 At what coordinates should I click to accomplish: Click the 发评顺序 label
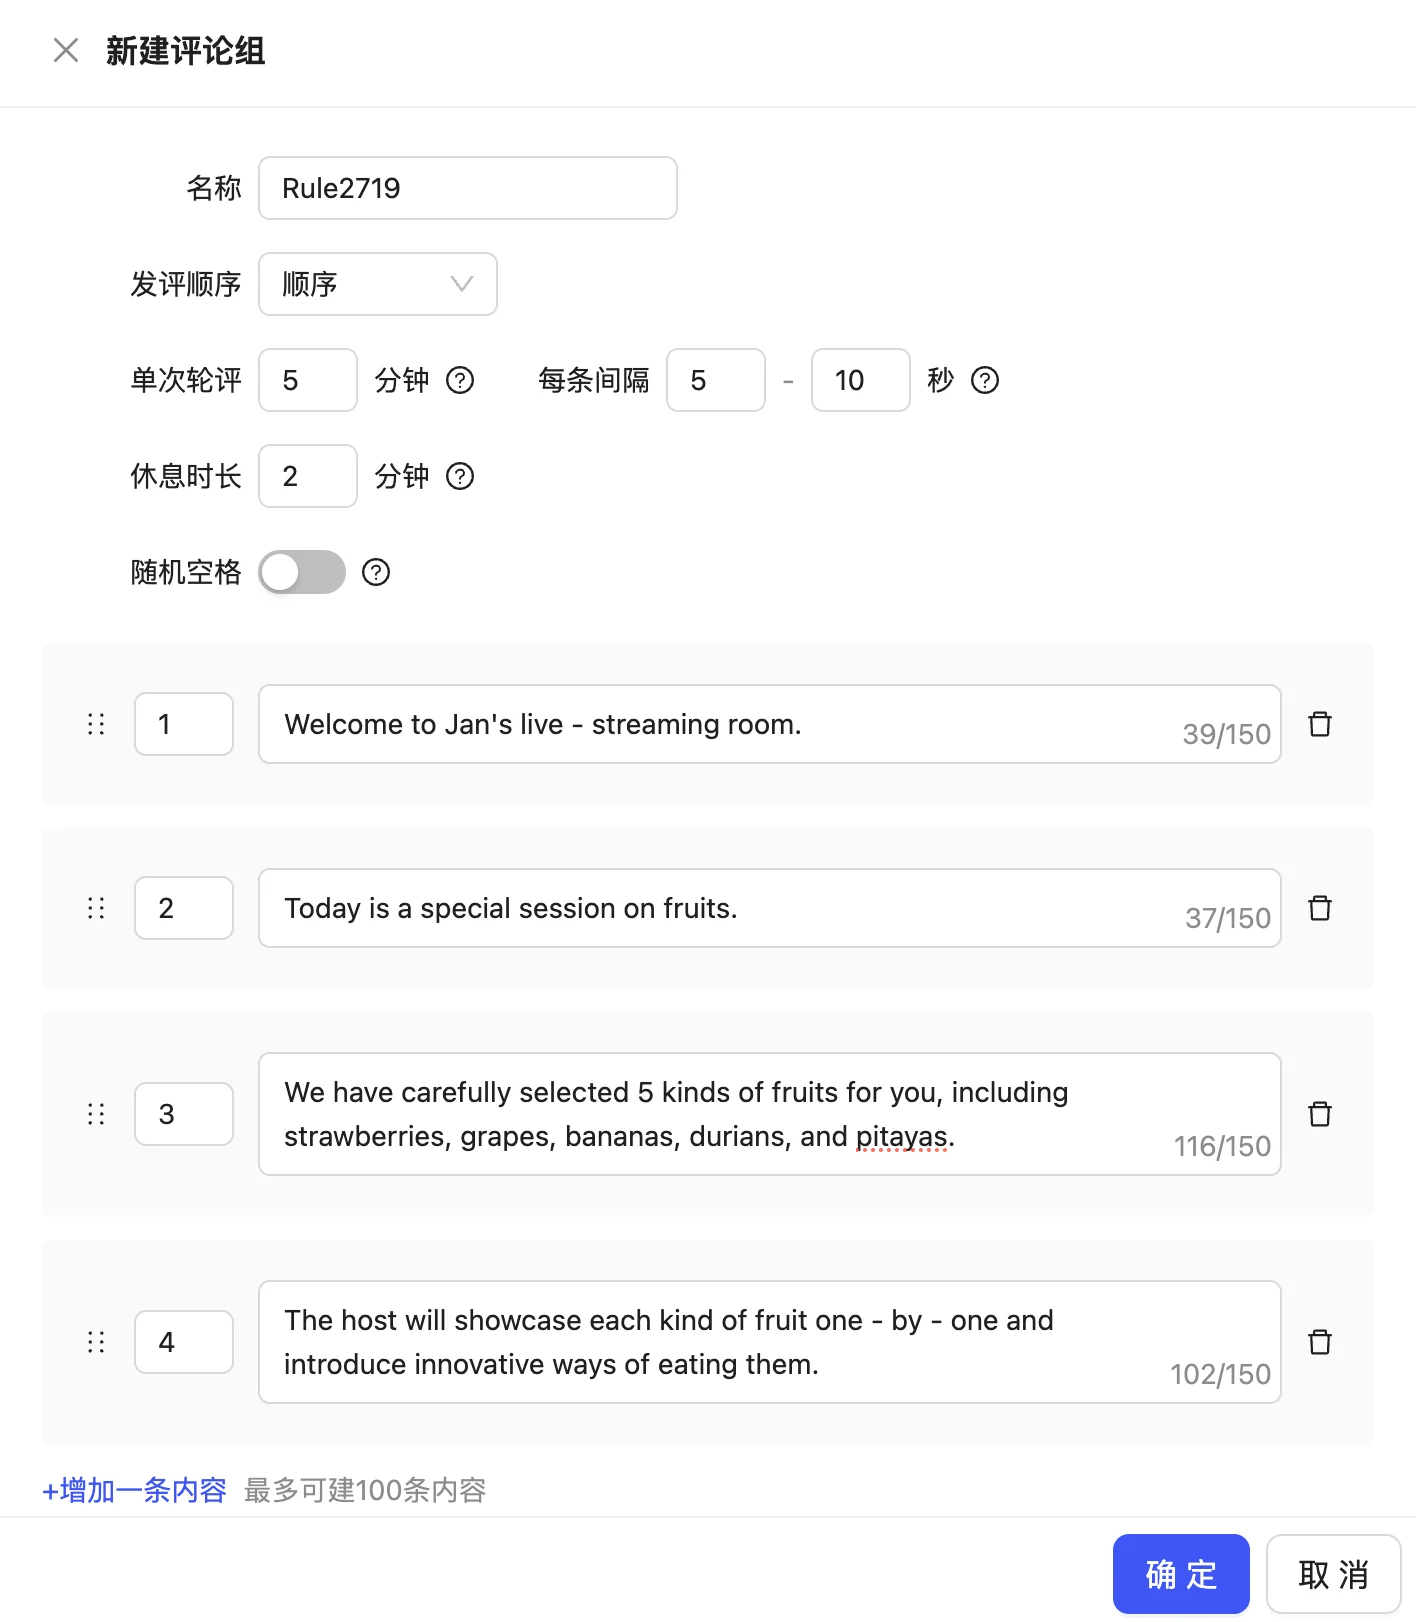(x=186, y=284)
